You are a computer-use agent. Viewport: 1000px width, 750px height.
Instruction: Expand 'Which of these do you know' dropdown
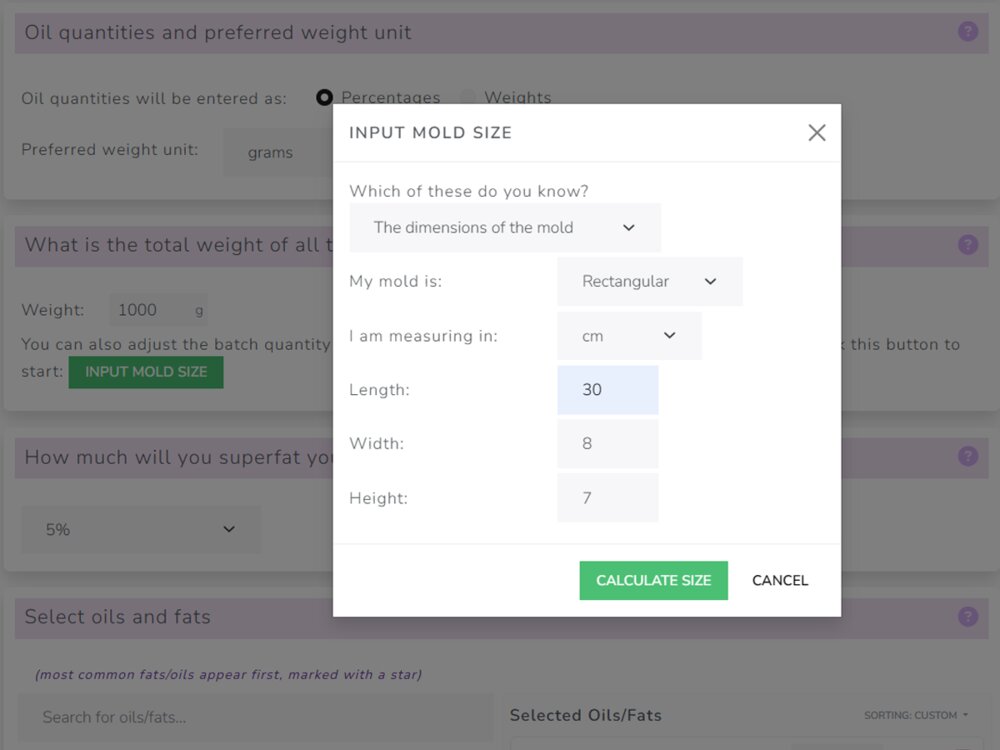point(505,228)
